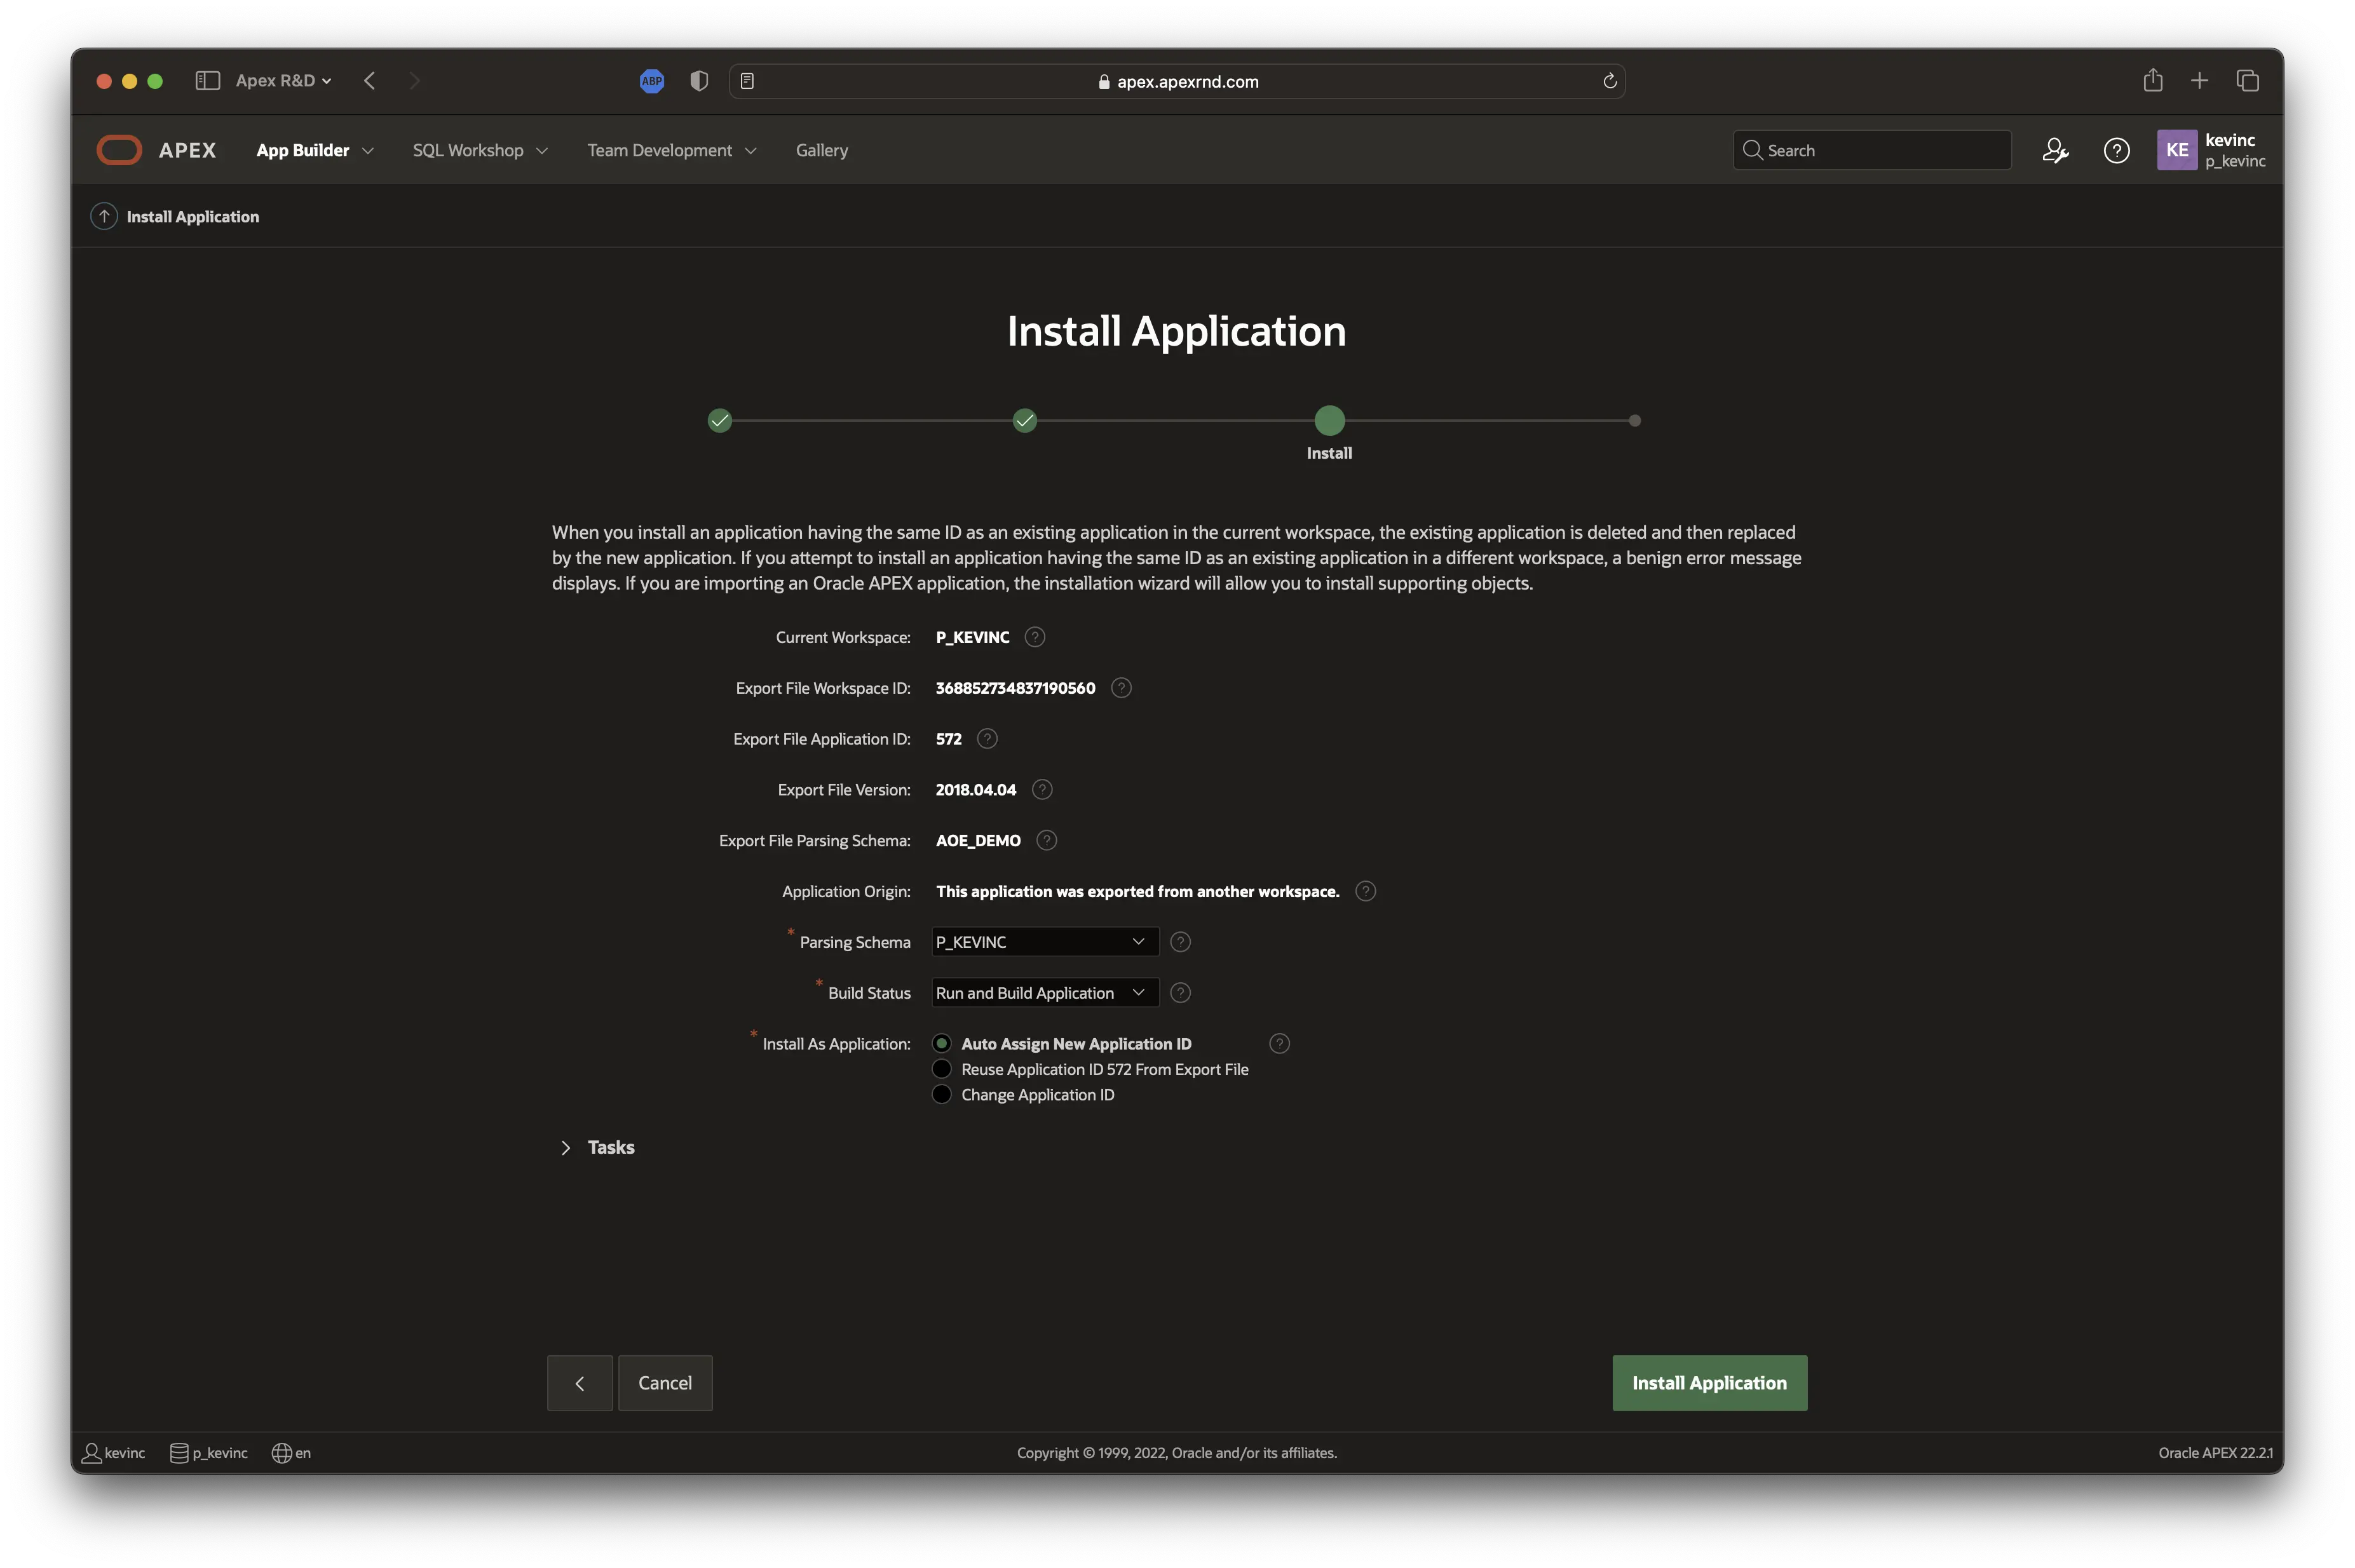Image resolution: width=2355 pixels, height=1568 pixels.
Task: Choose Change Application ID radio option
Action: (941, 1094)
